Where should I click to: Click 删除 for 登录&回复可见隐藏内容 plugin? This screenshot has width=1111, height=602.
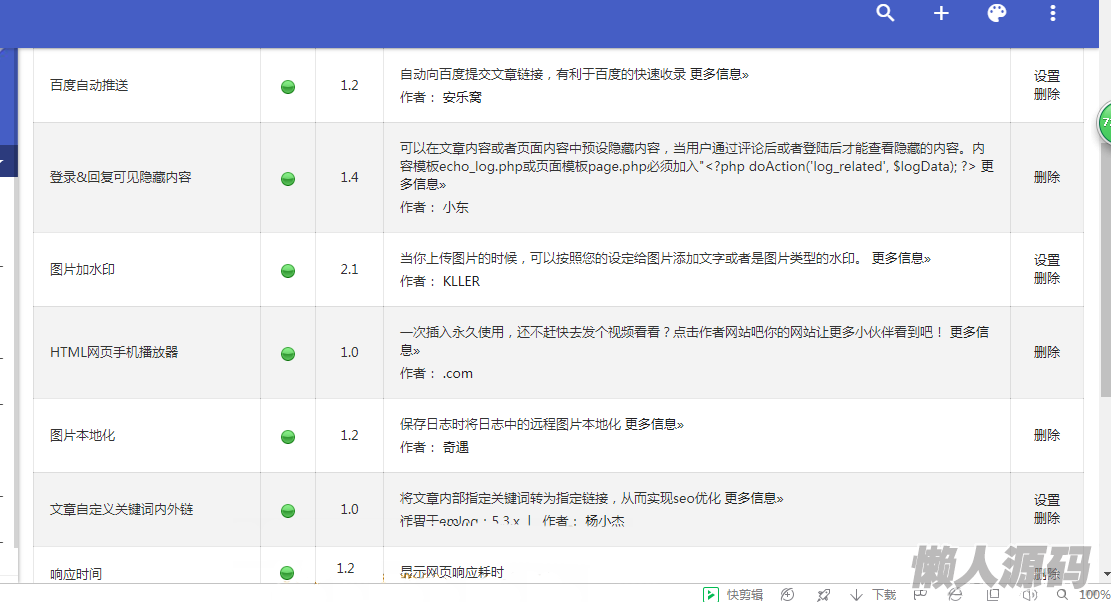(1047, 177)
